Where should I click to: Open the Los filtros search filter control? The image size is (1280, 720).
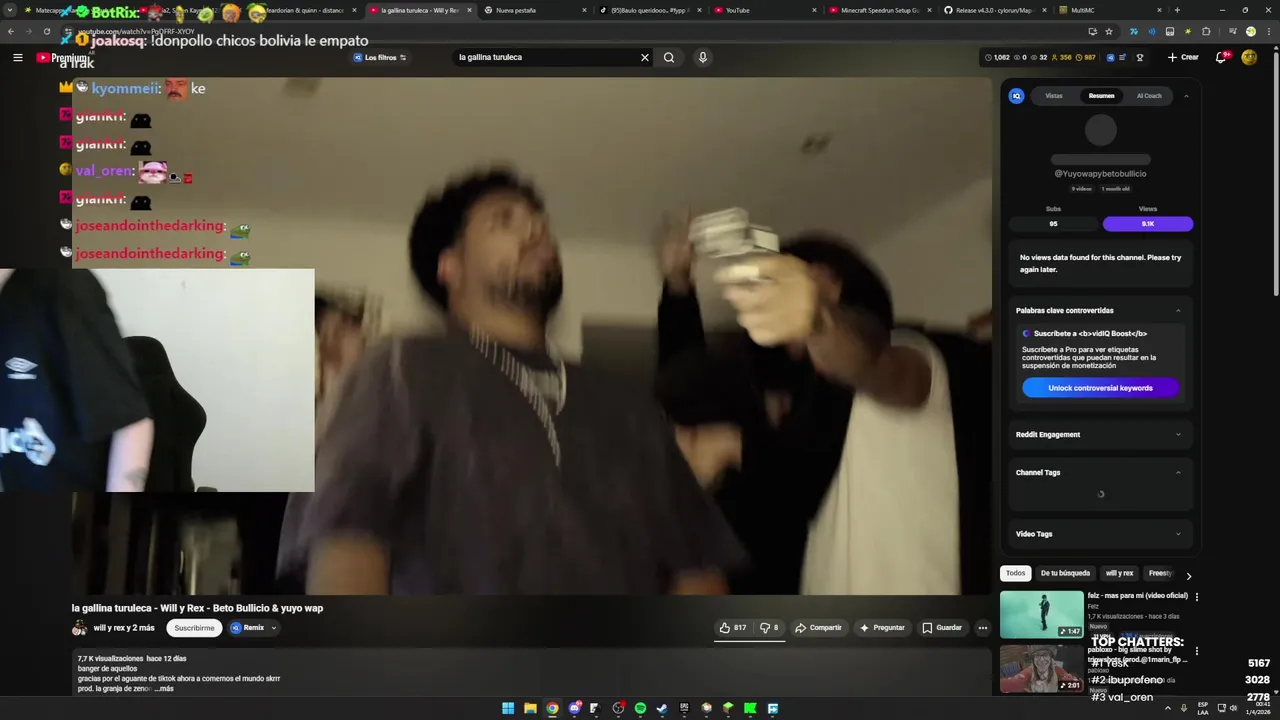(380, 57)
